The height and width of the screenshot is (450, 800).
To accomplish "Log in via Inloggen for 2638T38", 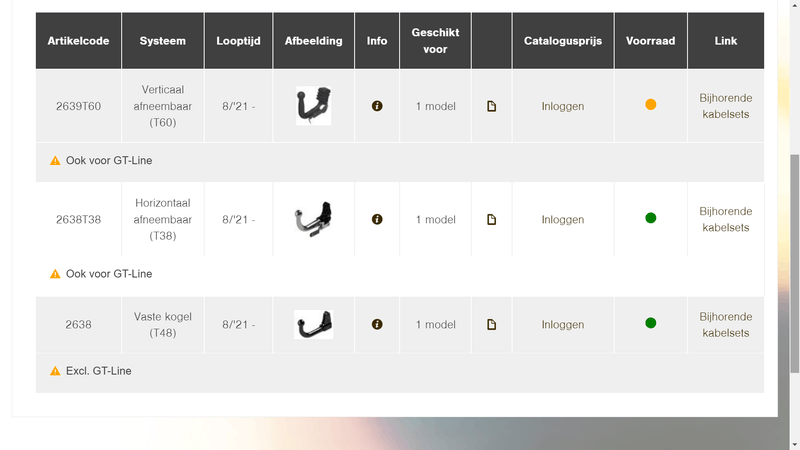I will coord(563,220).
